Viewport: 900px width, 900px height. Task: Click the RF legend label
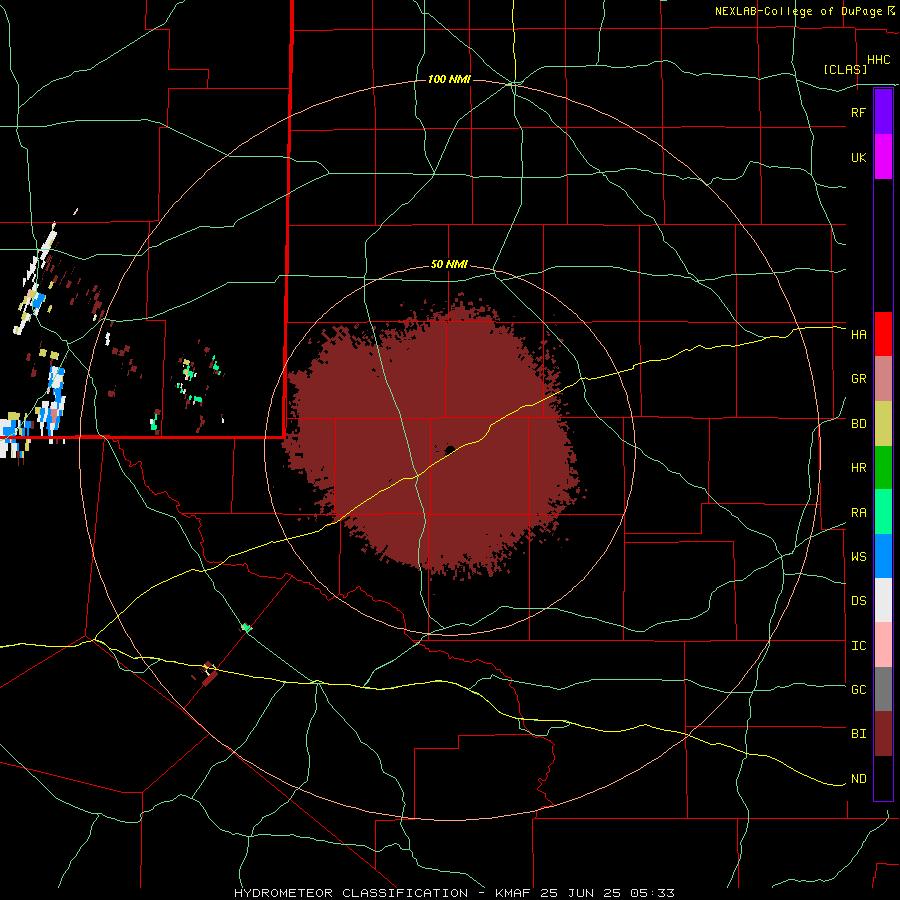coord(858,112)
